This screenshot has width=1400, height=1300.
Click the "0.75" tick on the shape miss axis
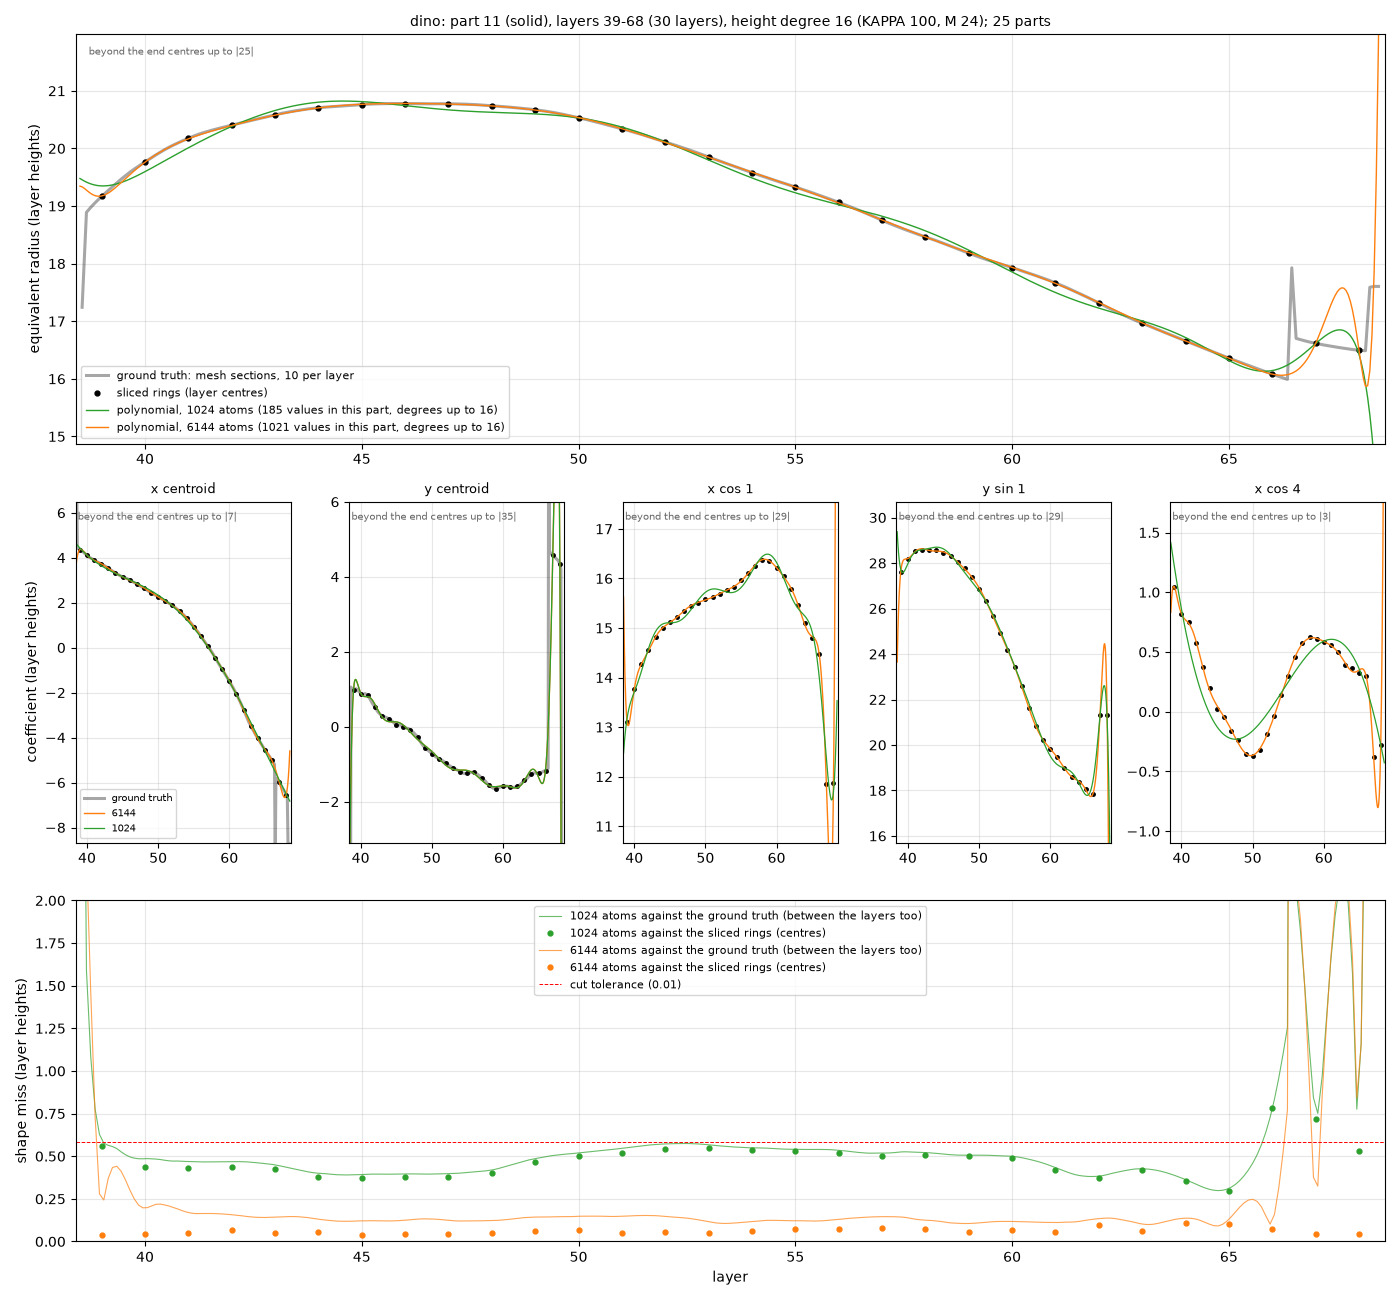click(50, 1114)
